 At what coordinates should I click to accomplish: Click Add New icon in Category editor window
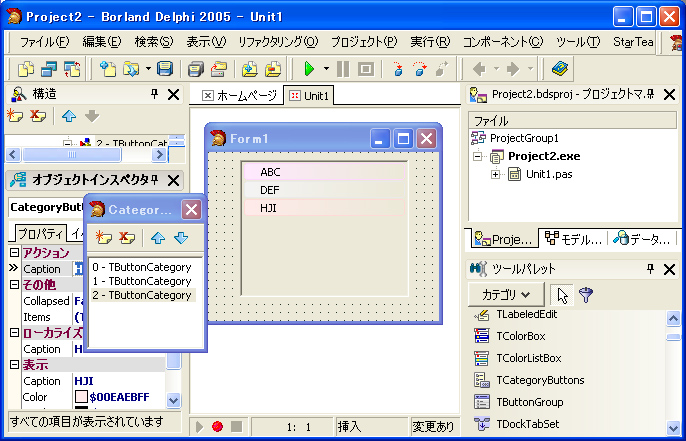104,238
